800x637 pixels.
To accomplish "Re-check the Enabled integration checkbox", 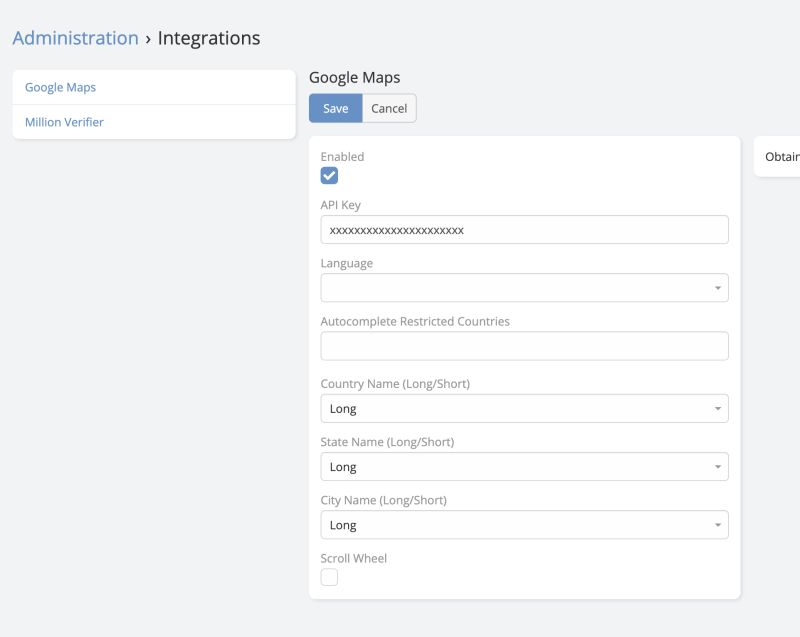I will 330,174.
